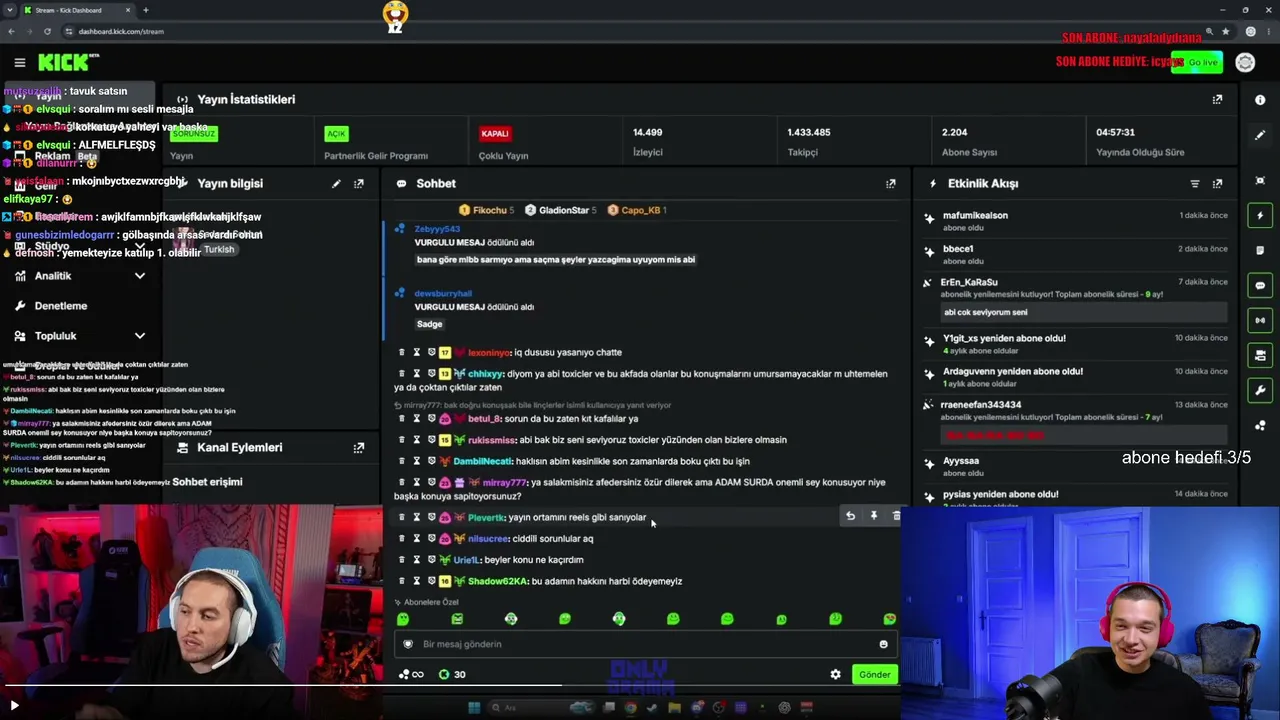
Task: Click username mirray777 in chat
Action: [504, 483]
